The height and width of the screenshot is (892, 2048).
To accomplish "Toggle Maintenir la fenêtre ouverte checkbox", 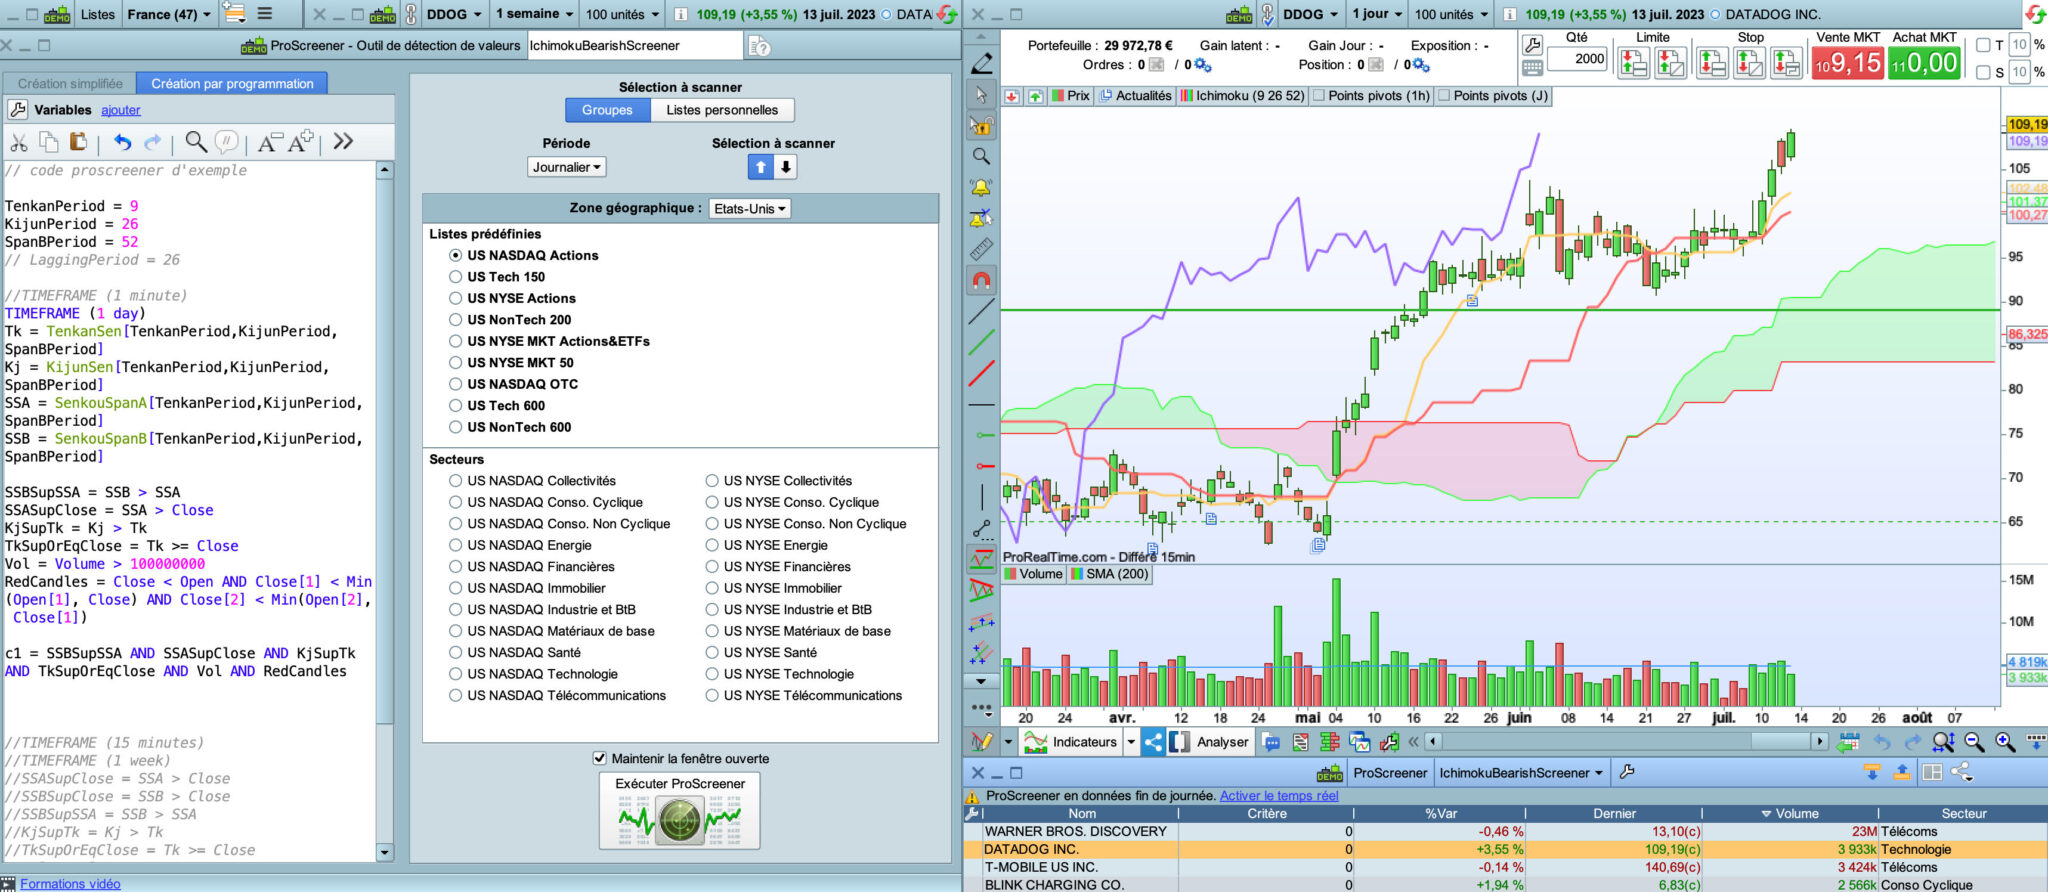I will click(600, 758).
